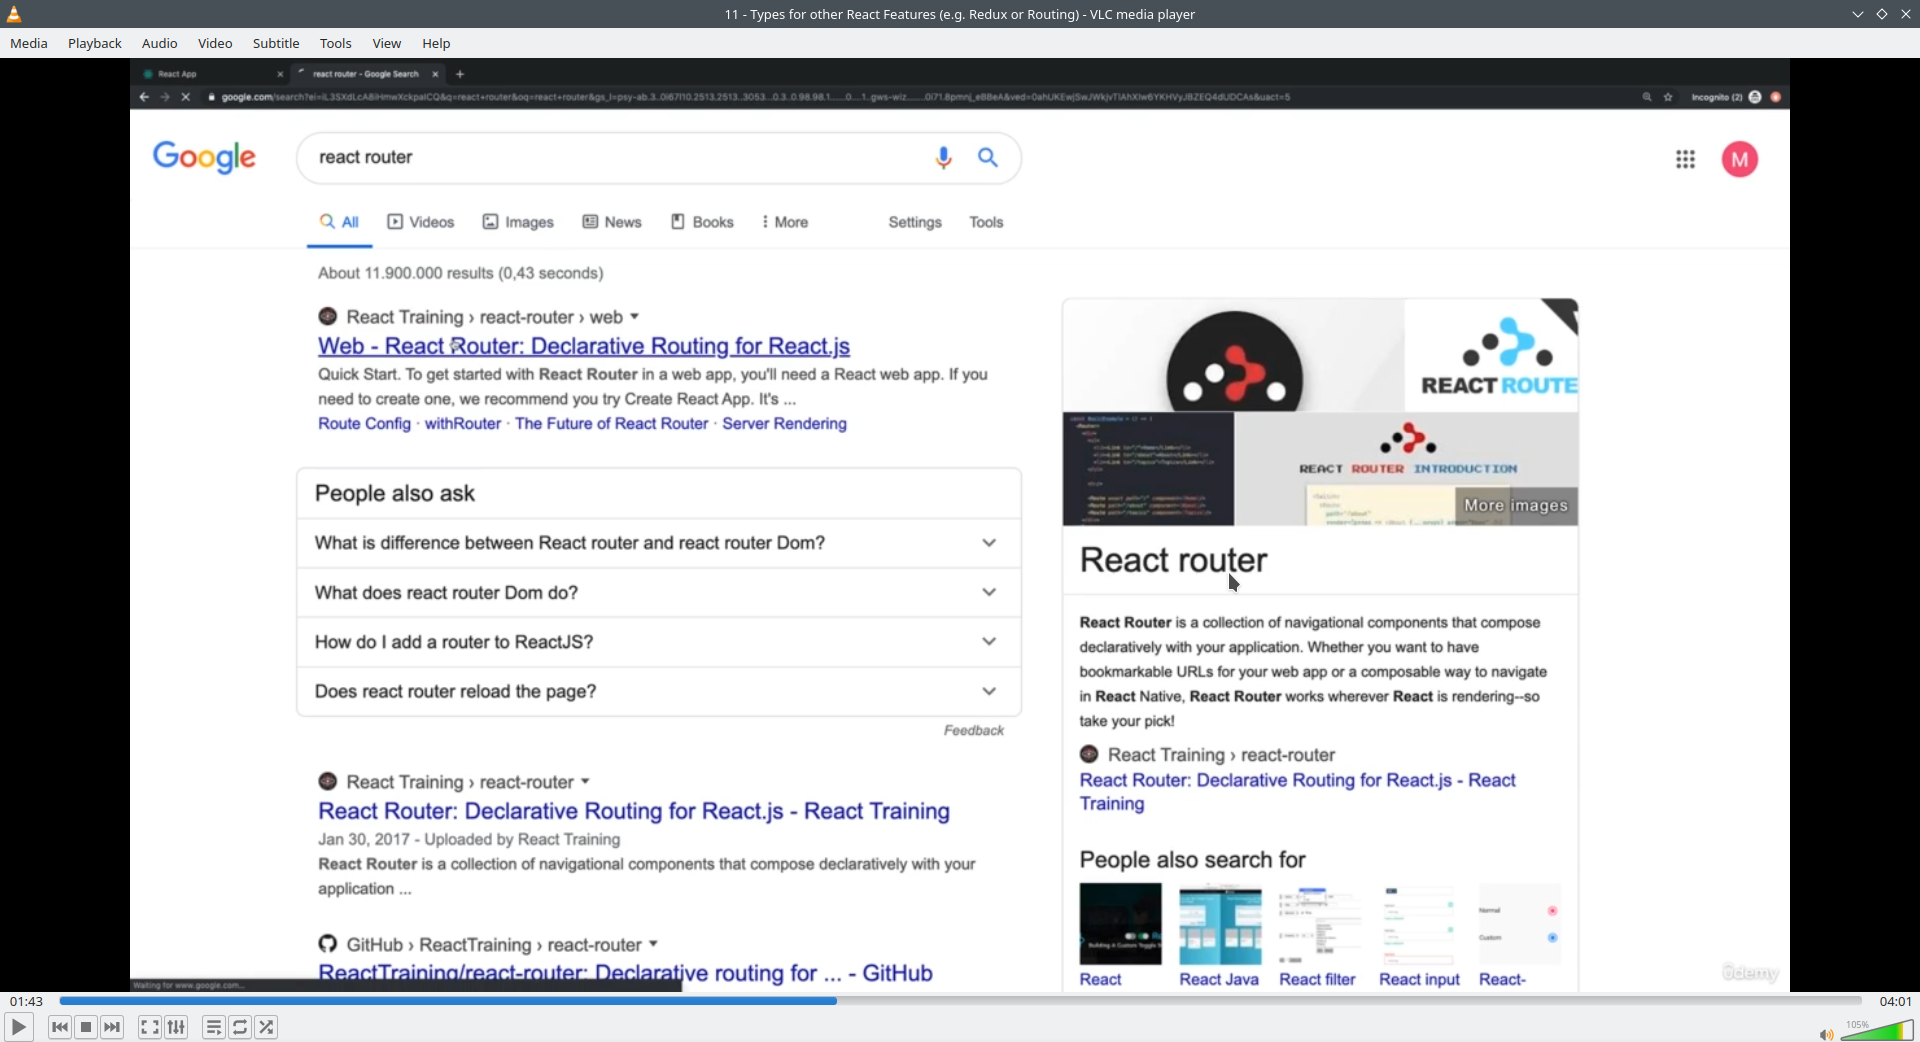Click the microphone voice search icon
1920x1042 pixels.
pyautogui.click(x=943, y=158)
